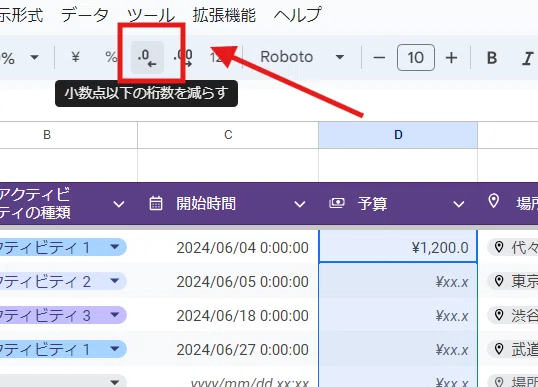Open the ヘルプ menu
The width and height of the screenshot is (538, 387).
[298, 15]
